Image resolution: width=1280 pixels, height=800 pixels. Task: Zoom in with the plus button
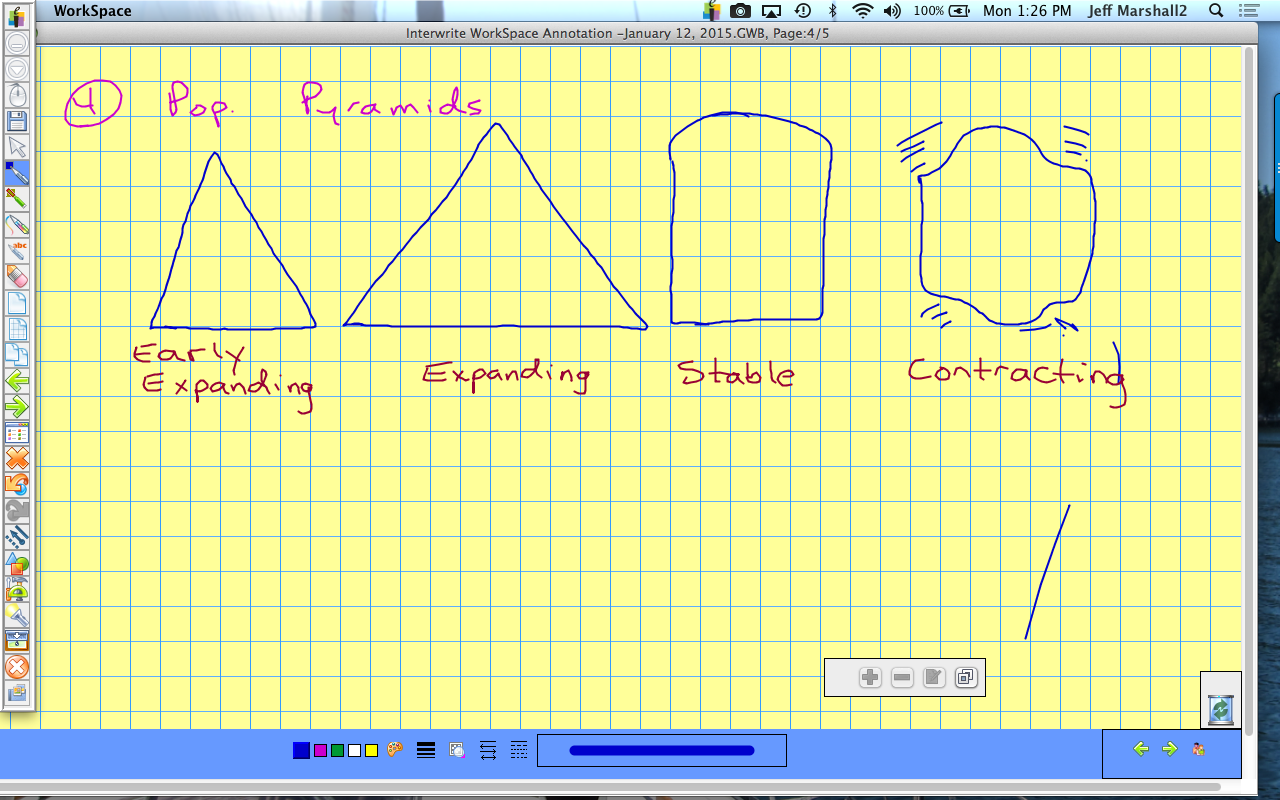tap(870, 677)
